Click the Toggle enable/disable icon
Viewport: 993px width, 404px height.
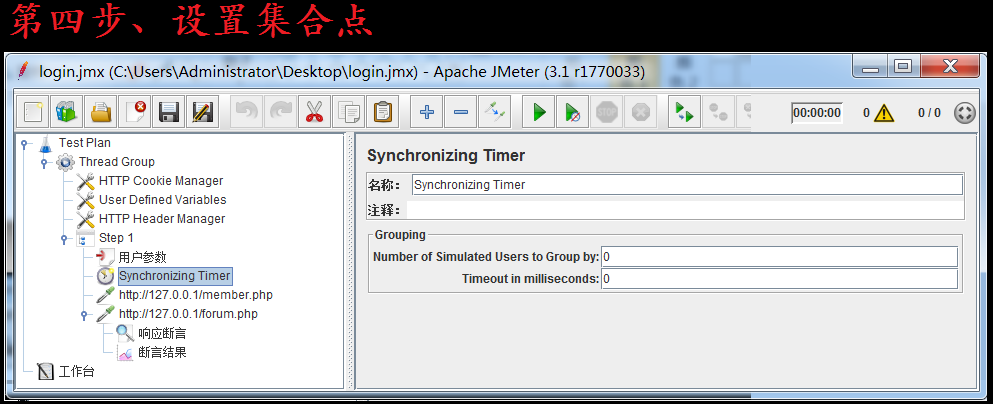[x=495, y=113]
